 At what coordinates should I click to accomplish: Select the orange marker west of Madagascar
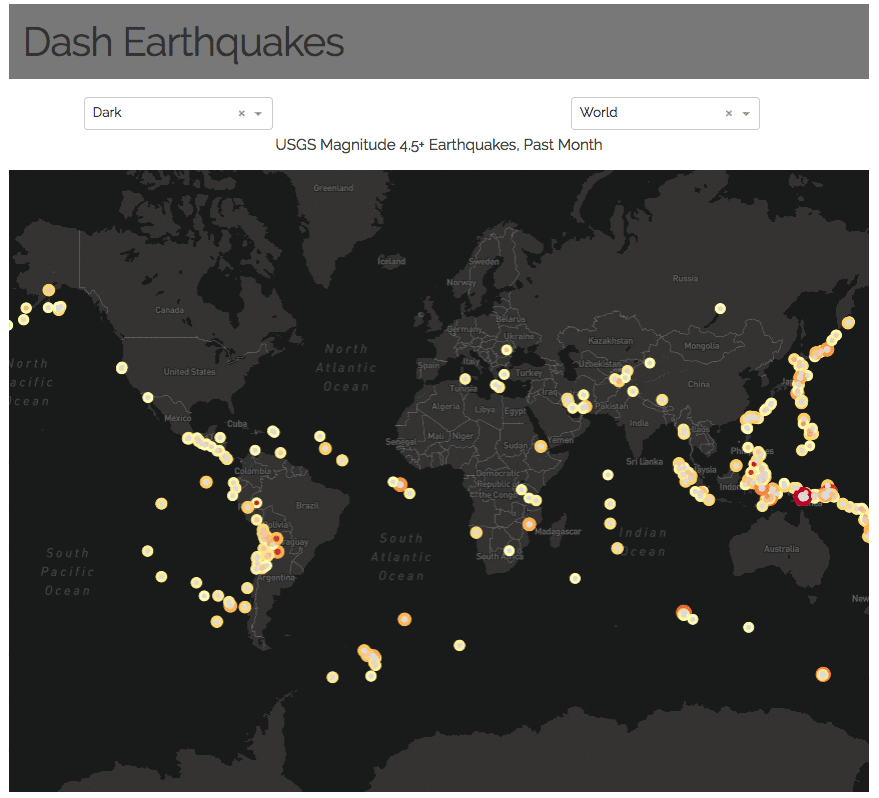[529, 524]
